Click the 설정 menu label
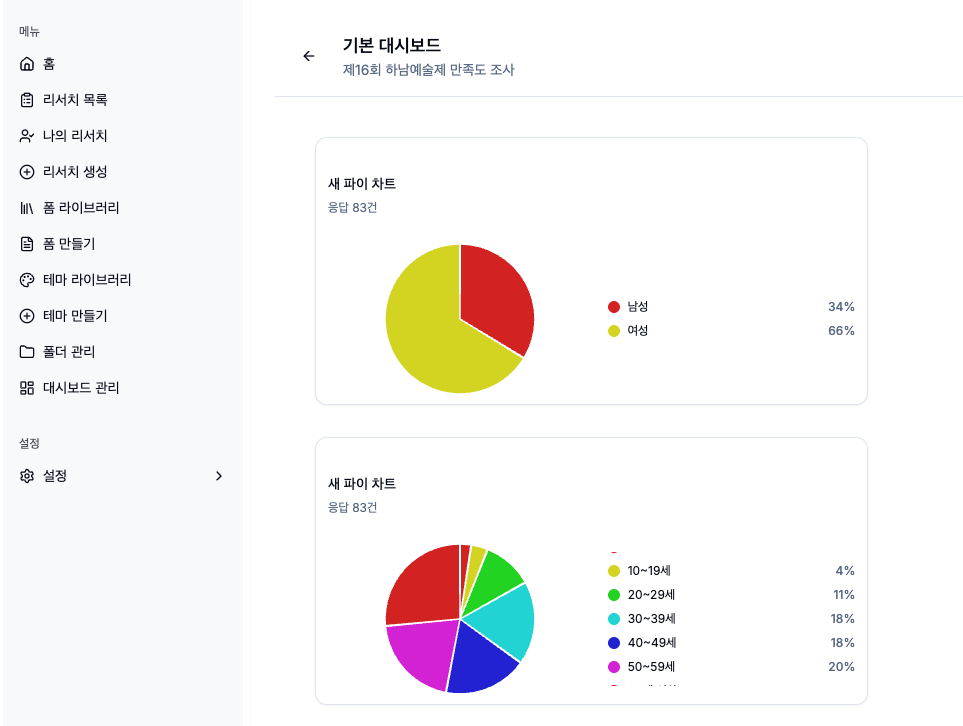963x726 pixels. 55,476
